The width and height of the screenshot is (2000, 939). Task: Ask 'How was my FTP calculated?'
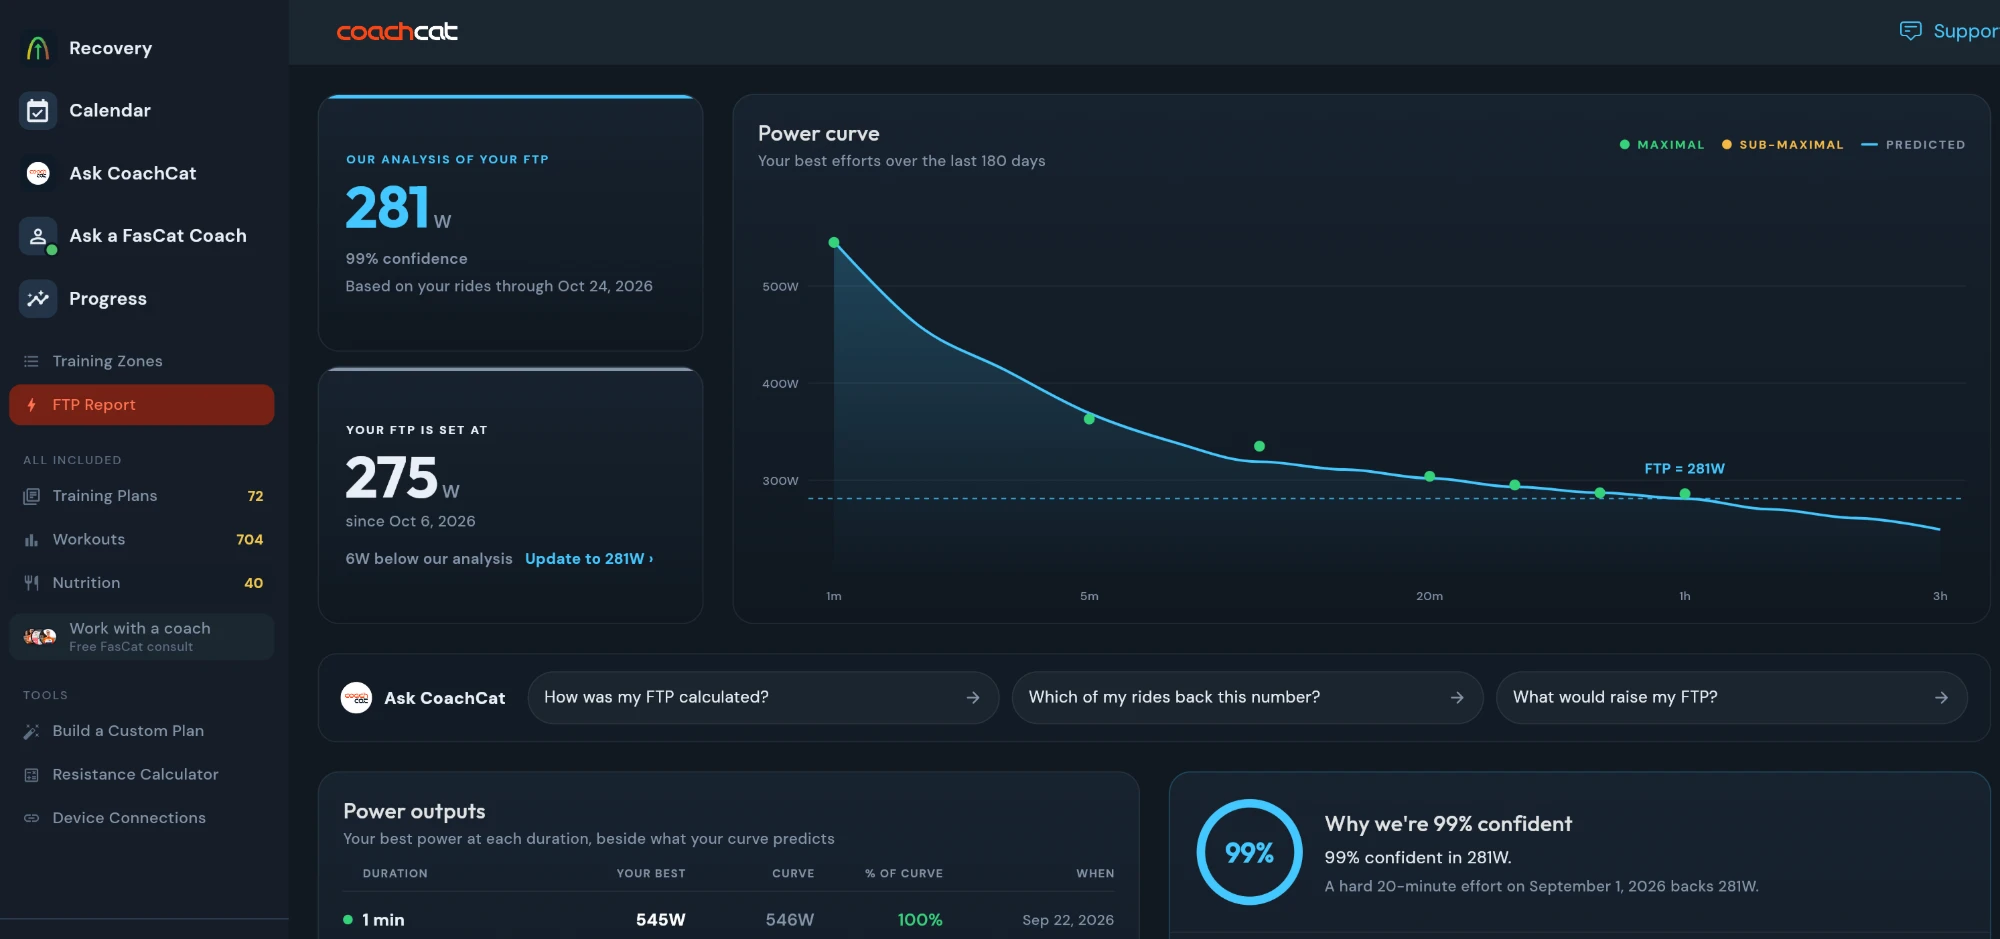click(x=763, y=698)
